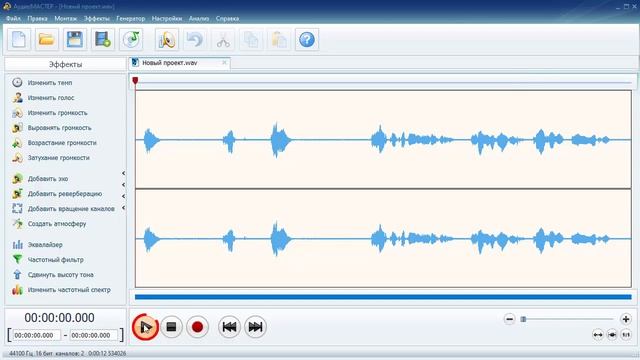Open the Справка menu
Screen dimensions: 640x360
[227, 18]
